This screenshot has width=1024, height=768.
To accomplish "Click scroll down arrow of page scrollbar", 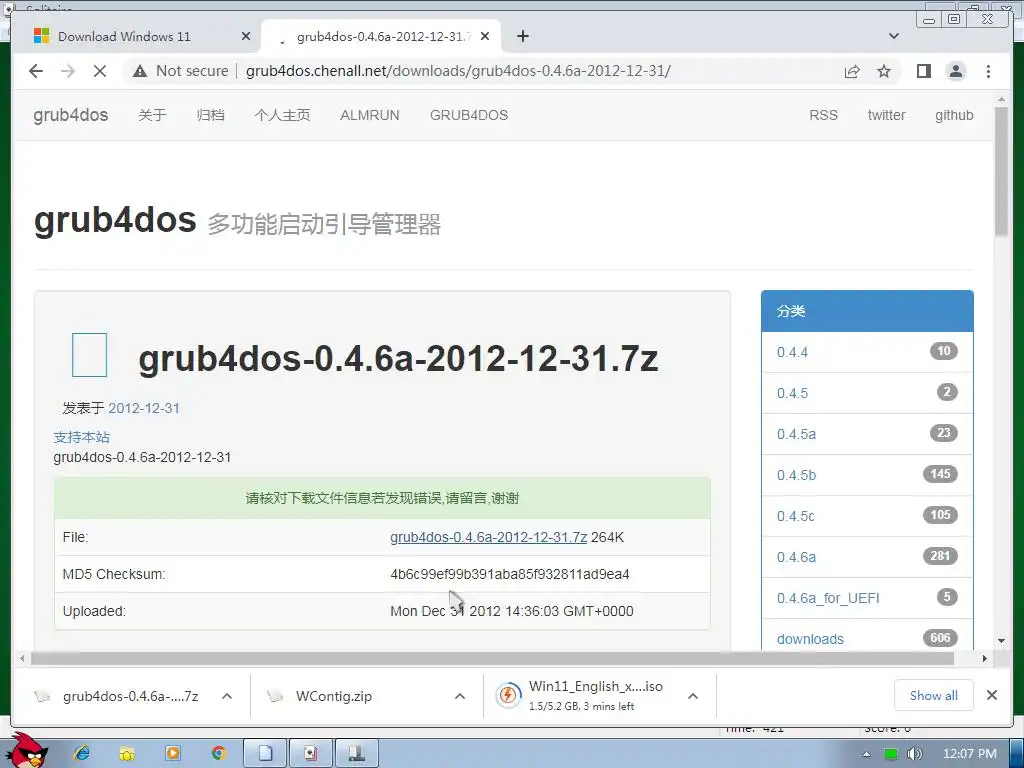I will tap(1001, 641).
